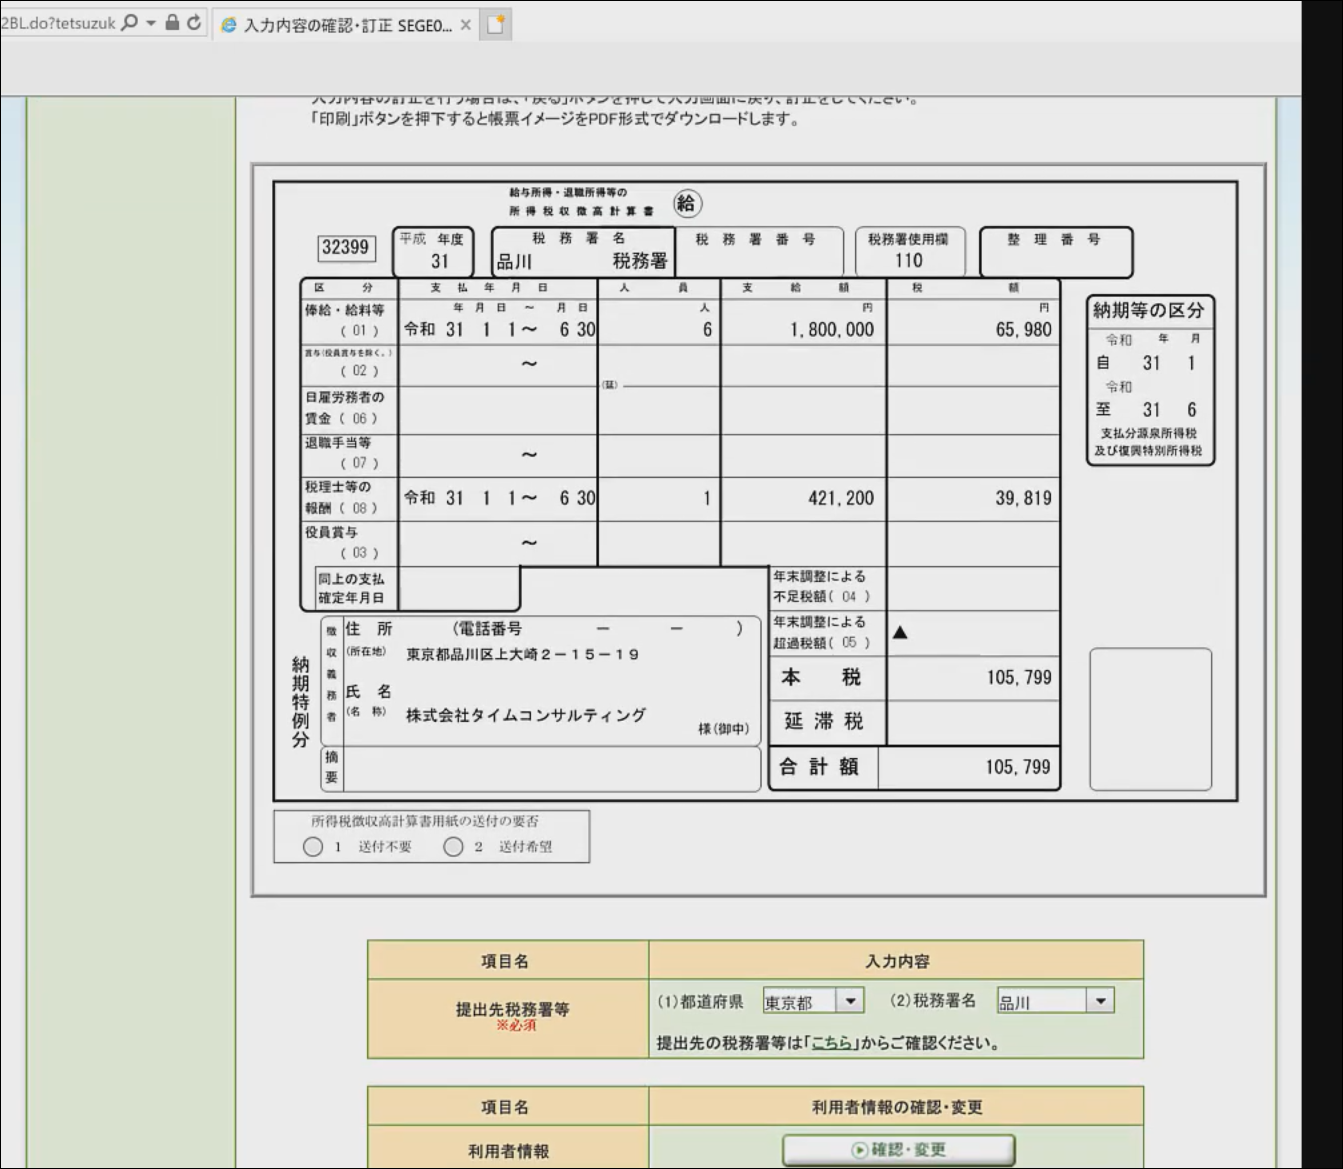
Task: Click the 納期等の区分 heading
Action: tap(1148, 310)
